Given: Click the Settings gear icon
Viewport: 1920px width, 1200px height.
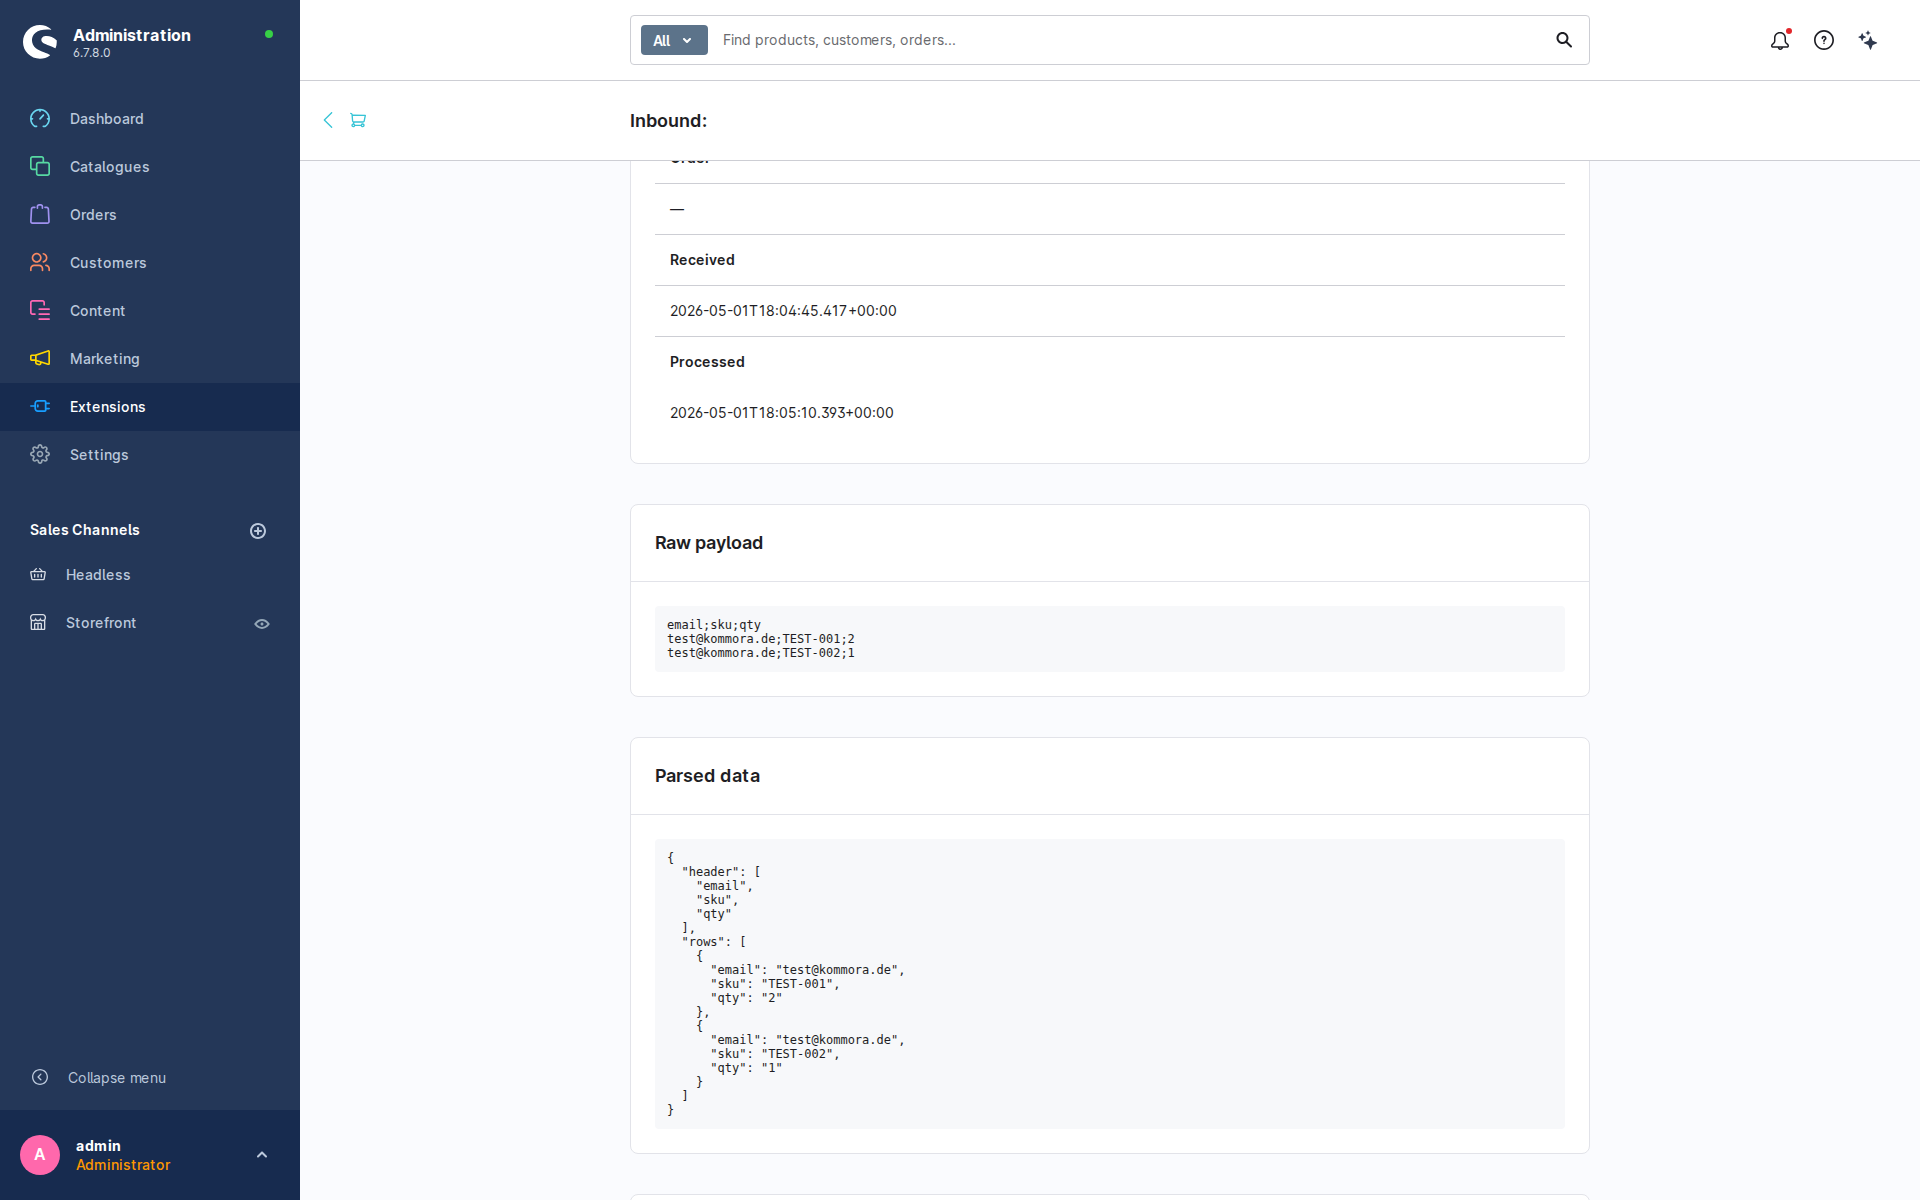Looking at the screenshot, I should [x=40, y=455].
